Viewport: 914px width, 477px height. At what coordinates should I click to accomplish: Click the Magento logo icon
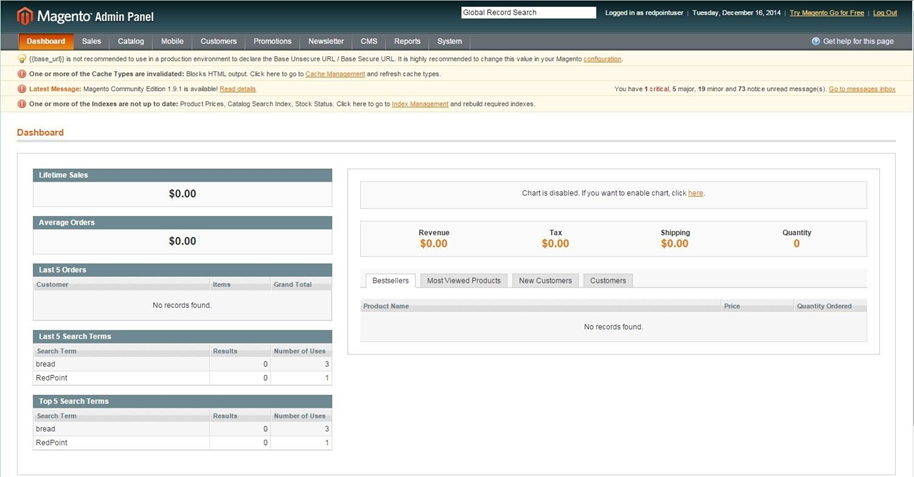[x=25, y=16]
